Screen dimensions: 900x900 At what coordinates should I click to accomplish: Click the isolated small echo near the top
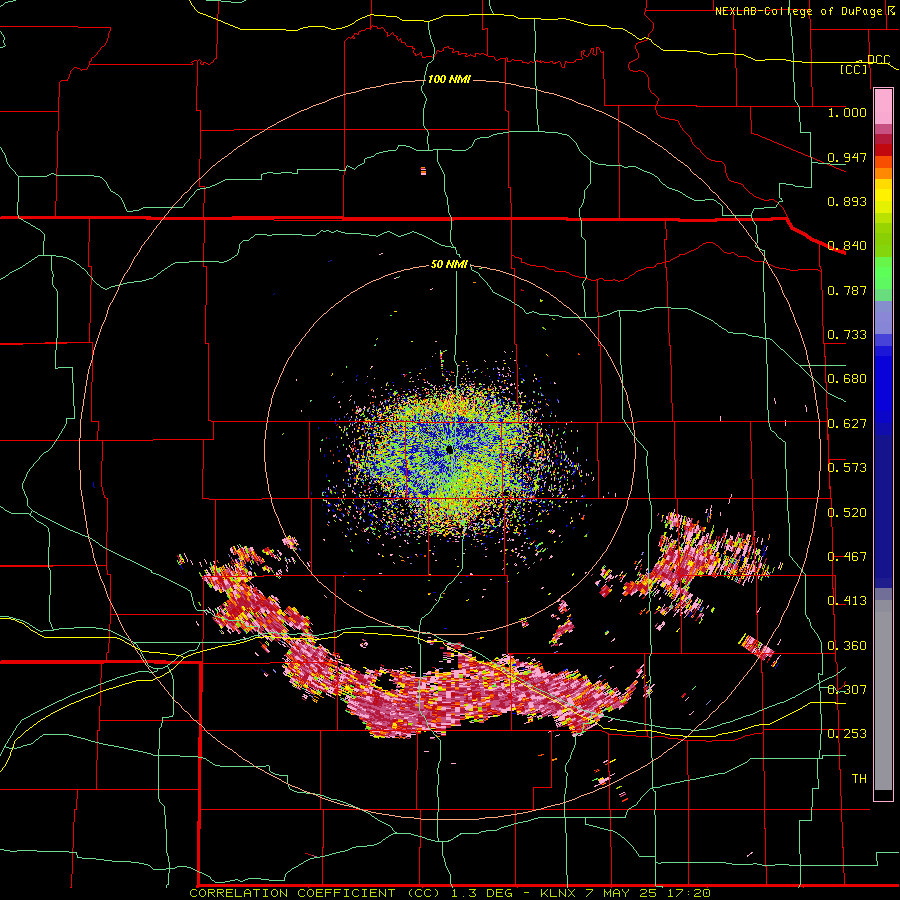[x=424, y=170]
